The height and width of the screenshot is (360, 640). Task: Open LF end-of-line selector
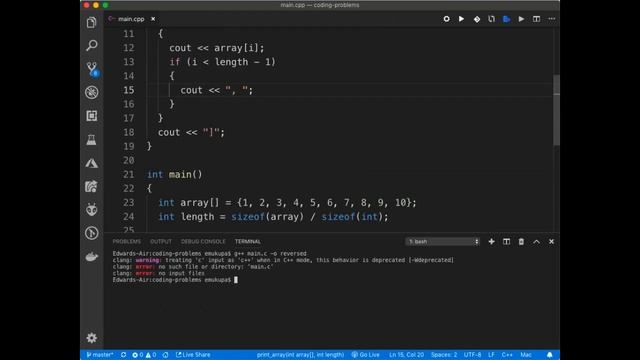tap(491, 355)
